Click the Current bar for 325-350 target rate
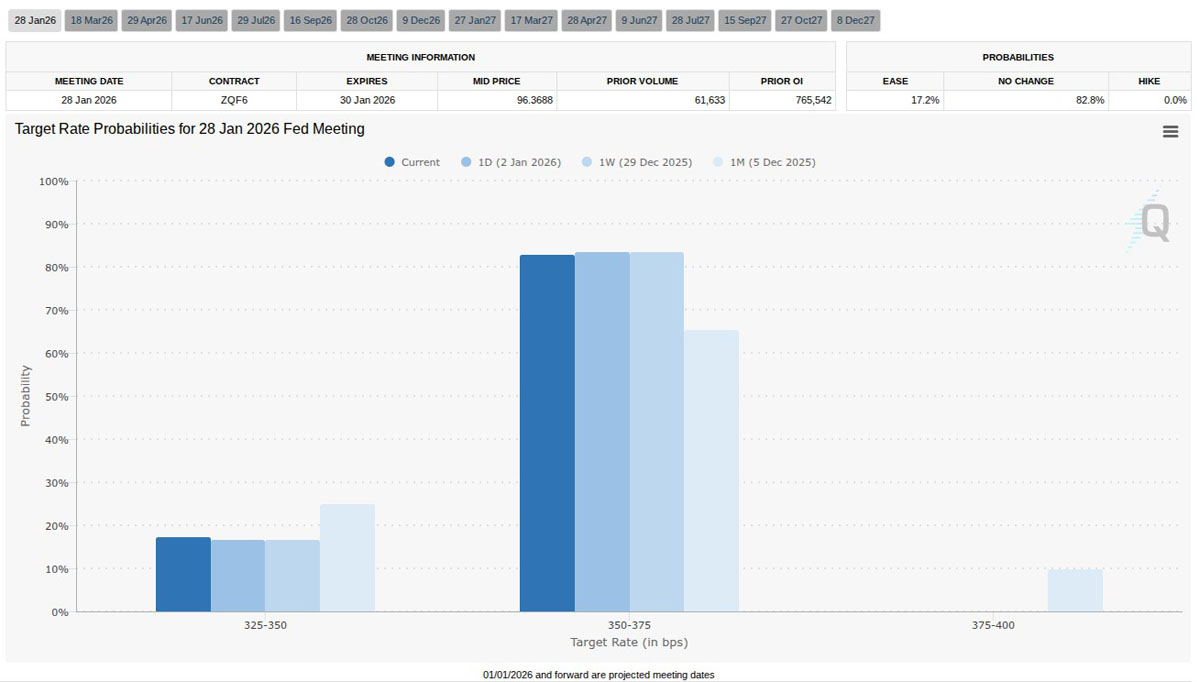This screenshot has width=1200, height=682. pyautogui.click(x=183, y=574)
